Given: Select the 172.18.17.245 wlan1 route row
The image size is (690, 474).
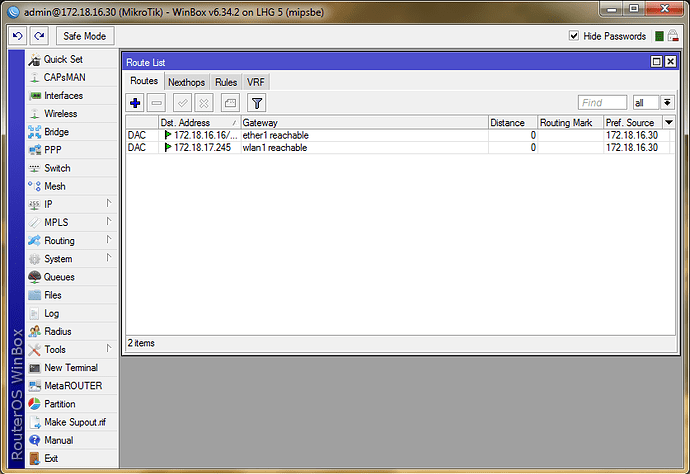Looking at the screenshot, I should point(300,148).
